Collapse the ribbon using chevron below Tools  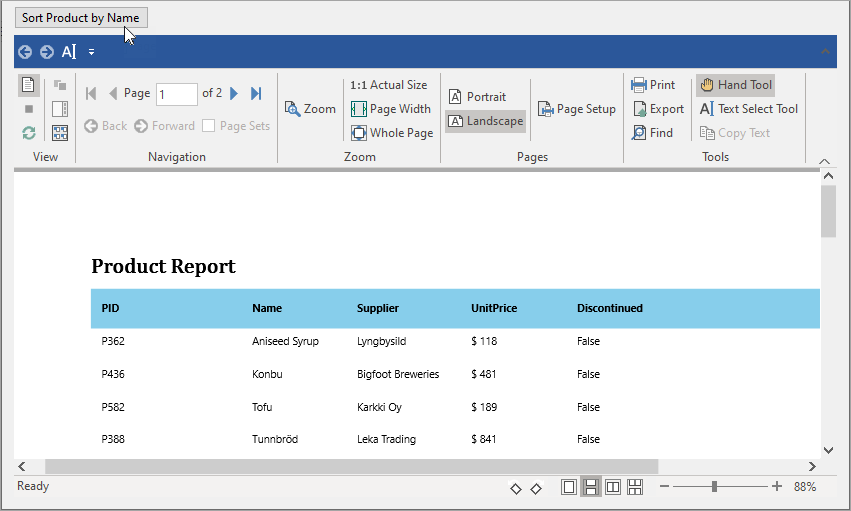tap(824, 161)
